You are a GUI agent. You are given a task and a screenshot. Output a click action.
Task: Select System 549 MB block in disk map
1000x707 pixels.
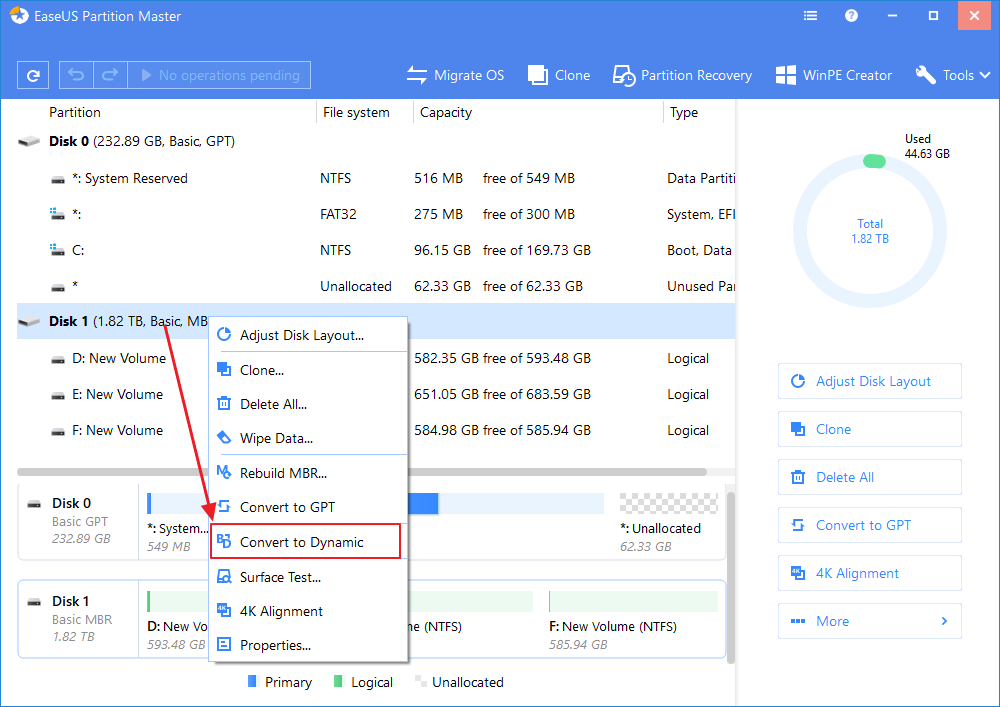(x=177, y=521)
